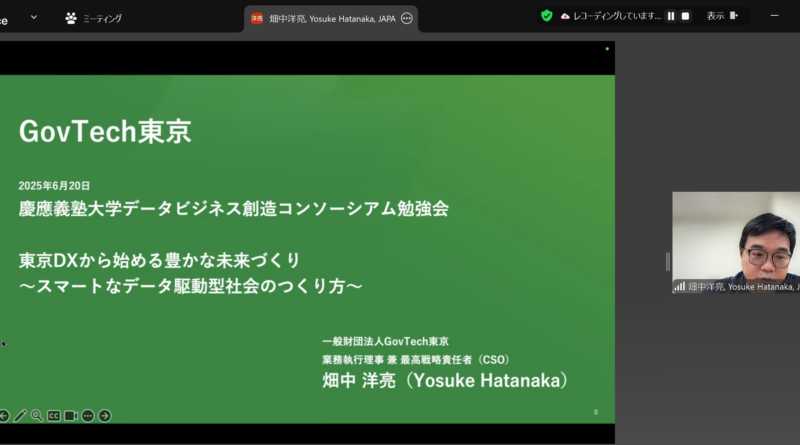Click the レコーディングしています status text
Viewport: 800px width, 445px height.
pos(616,16)
